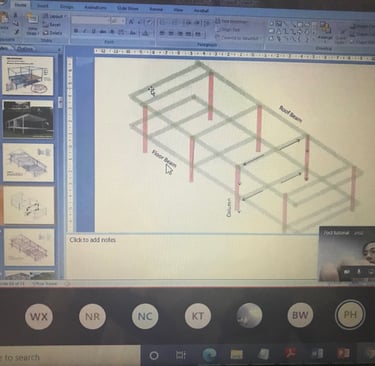Select the fifth slide thumbnail in panel
Screen dimensions: 375x366
(x=29, y=247)
